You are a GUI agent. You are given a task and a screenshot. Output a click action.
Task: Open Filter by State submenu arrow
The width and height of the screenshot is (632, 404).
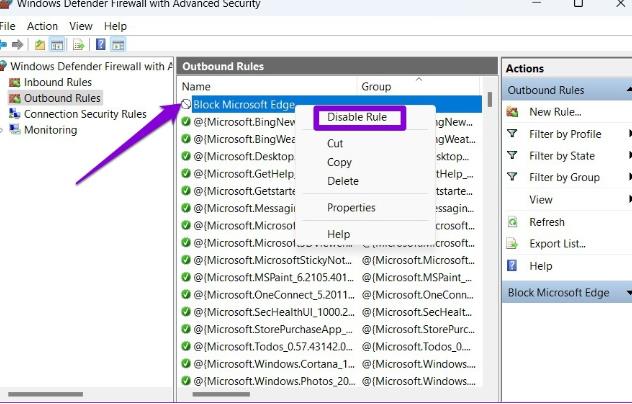(630, 155)
